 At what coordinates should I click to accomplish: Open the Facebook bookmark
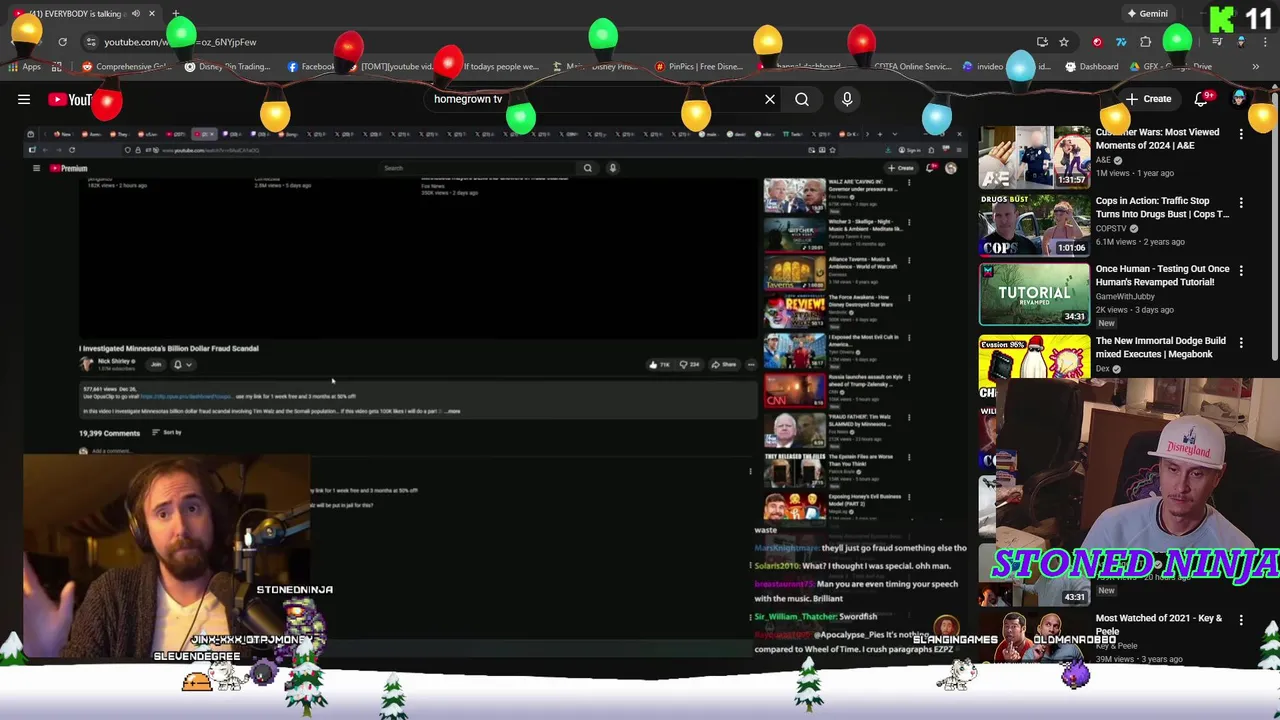pyautogui.click(x=310, y=67)
